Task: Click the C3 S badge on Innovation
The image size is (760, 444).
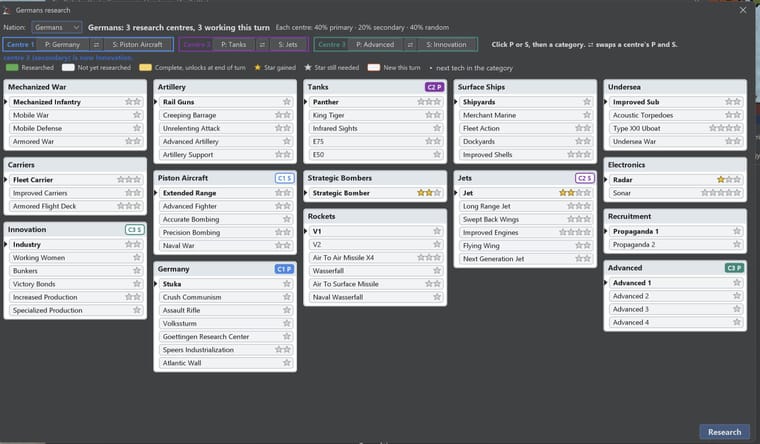Action: [134, 230]
